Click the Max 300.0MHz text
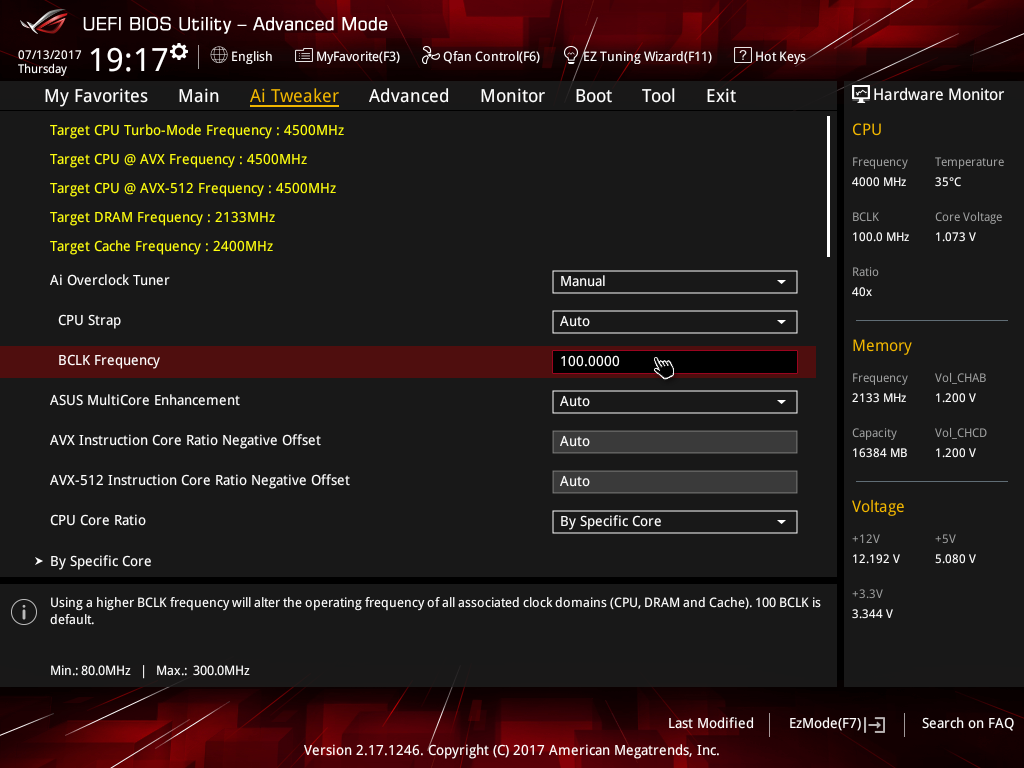1024x768 pixels. (x=202, y=671)
